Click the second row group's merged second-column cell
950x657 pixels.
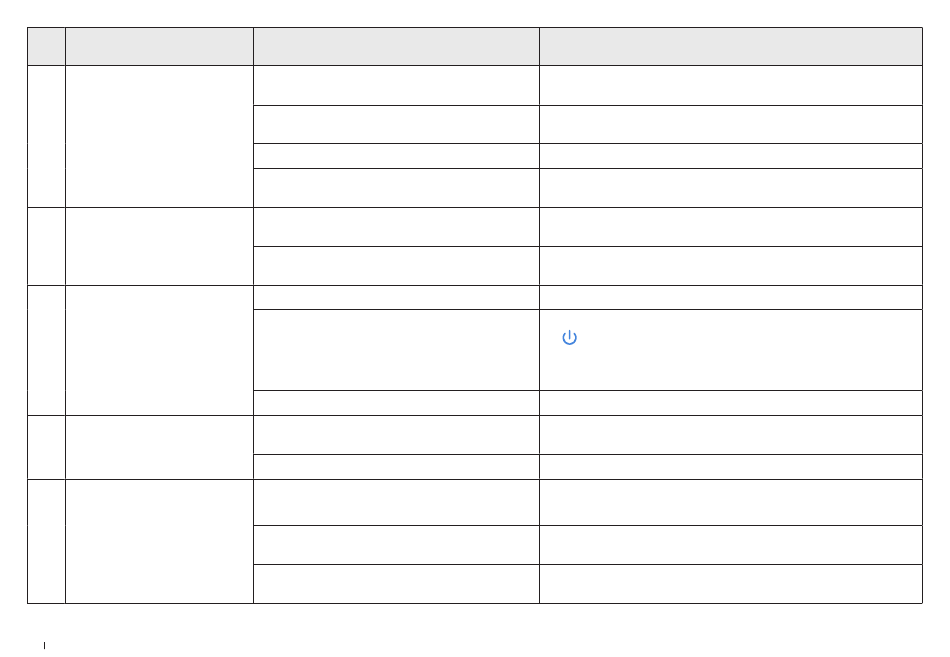[x=159, y=246]
